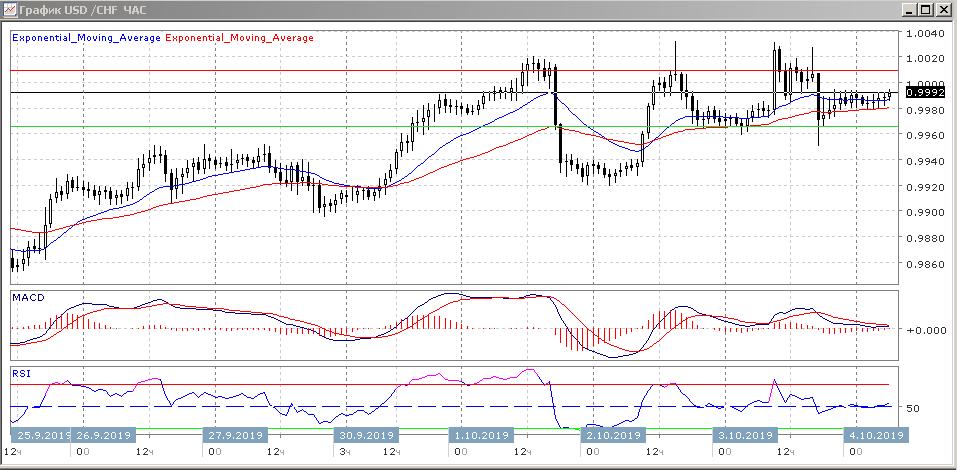The width and height of the screenshot is (958, 470).
Task: Select the 2.10.2019 date marker
Action: pyautogui.click(x=615, y=436)
